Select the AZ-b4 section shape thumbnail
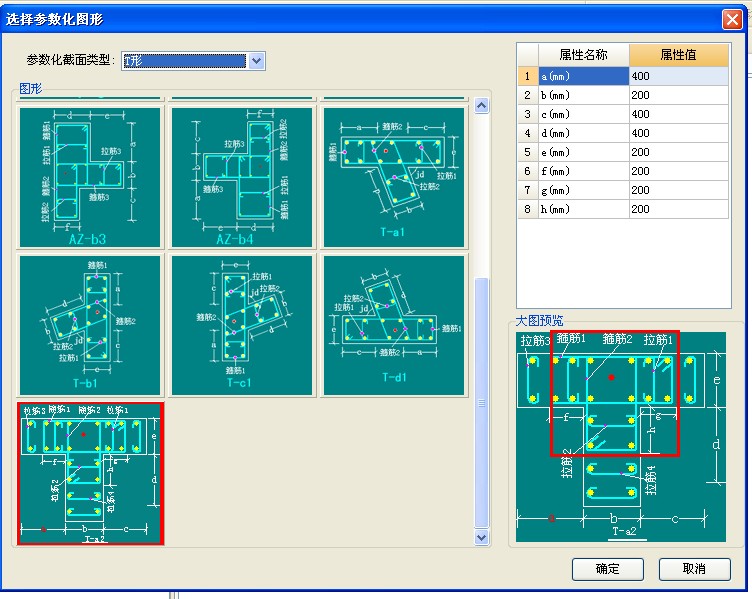The height and width of the screenshot is (599, 752). 242,177
